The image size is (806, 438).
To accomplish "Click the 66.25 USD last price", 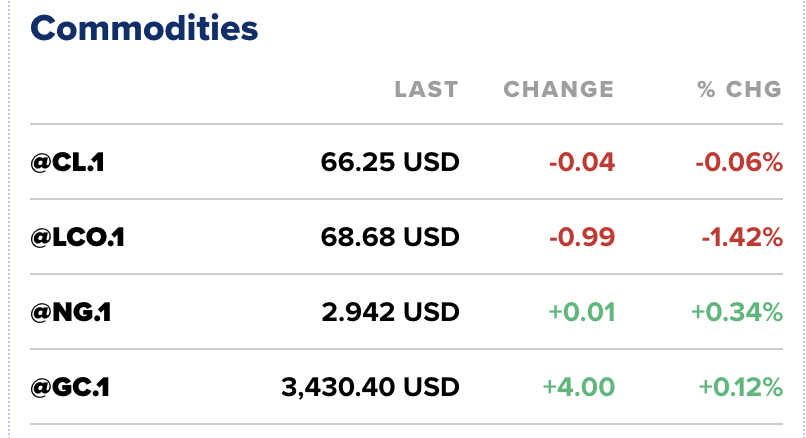I will 390,161.
